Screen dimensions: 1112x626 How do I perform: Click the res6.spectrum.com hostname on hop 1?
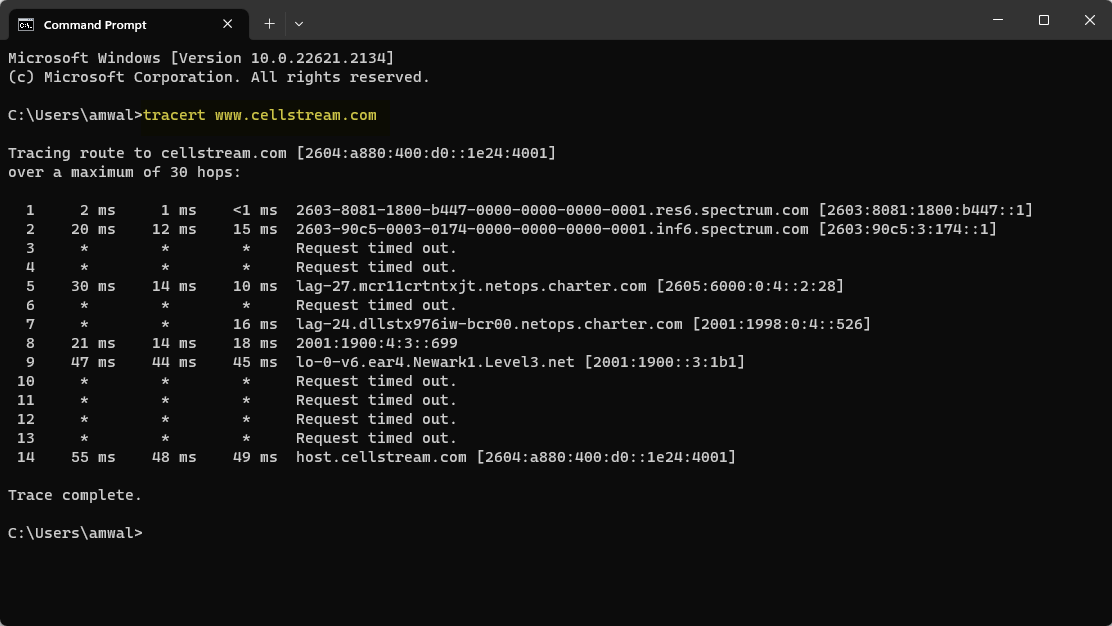coord(552,210)
